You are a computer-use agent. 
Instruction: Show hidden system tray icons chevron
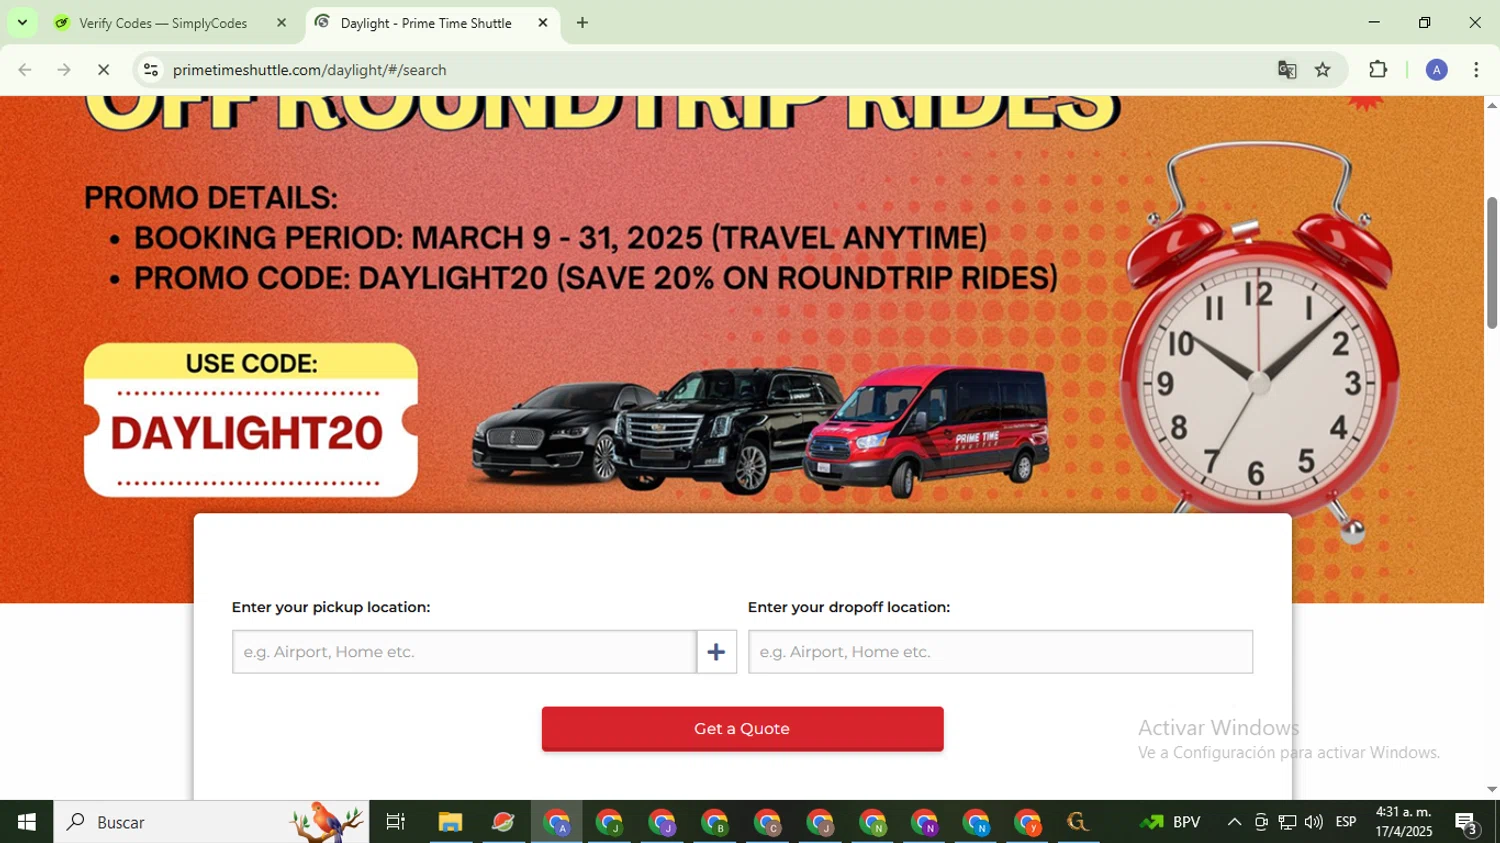point(1234,822)
